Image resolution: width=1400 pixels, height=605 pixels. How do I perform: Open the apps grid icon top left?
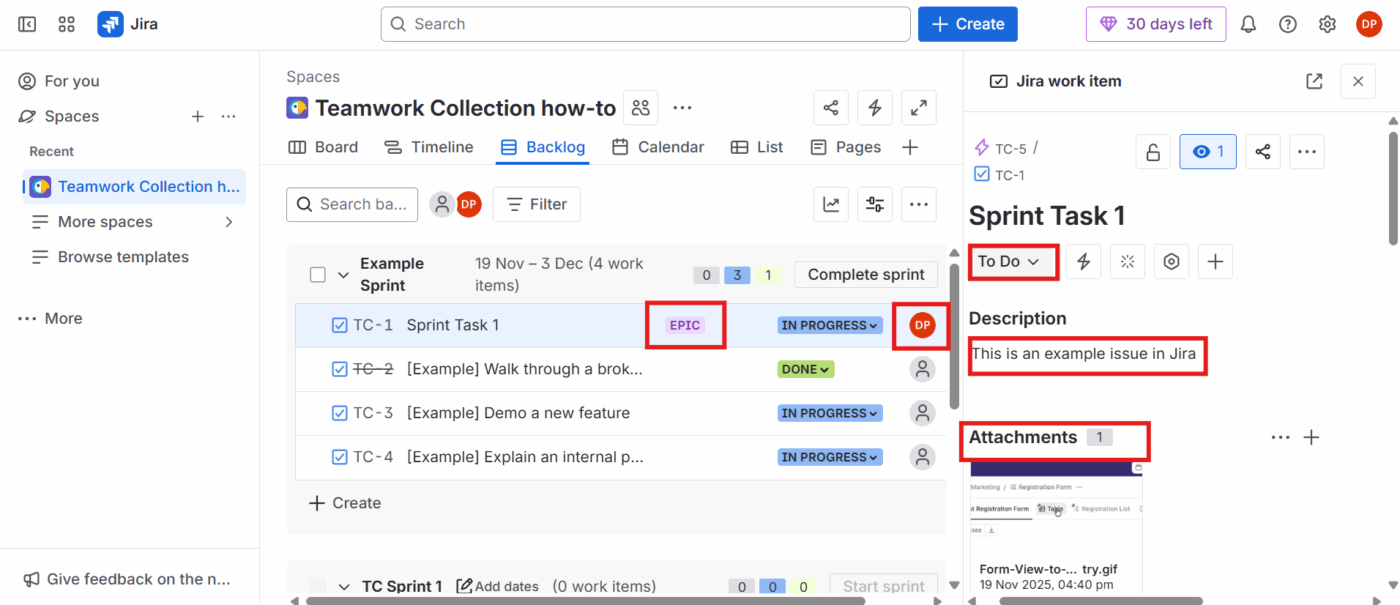pos(66,24)
